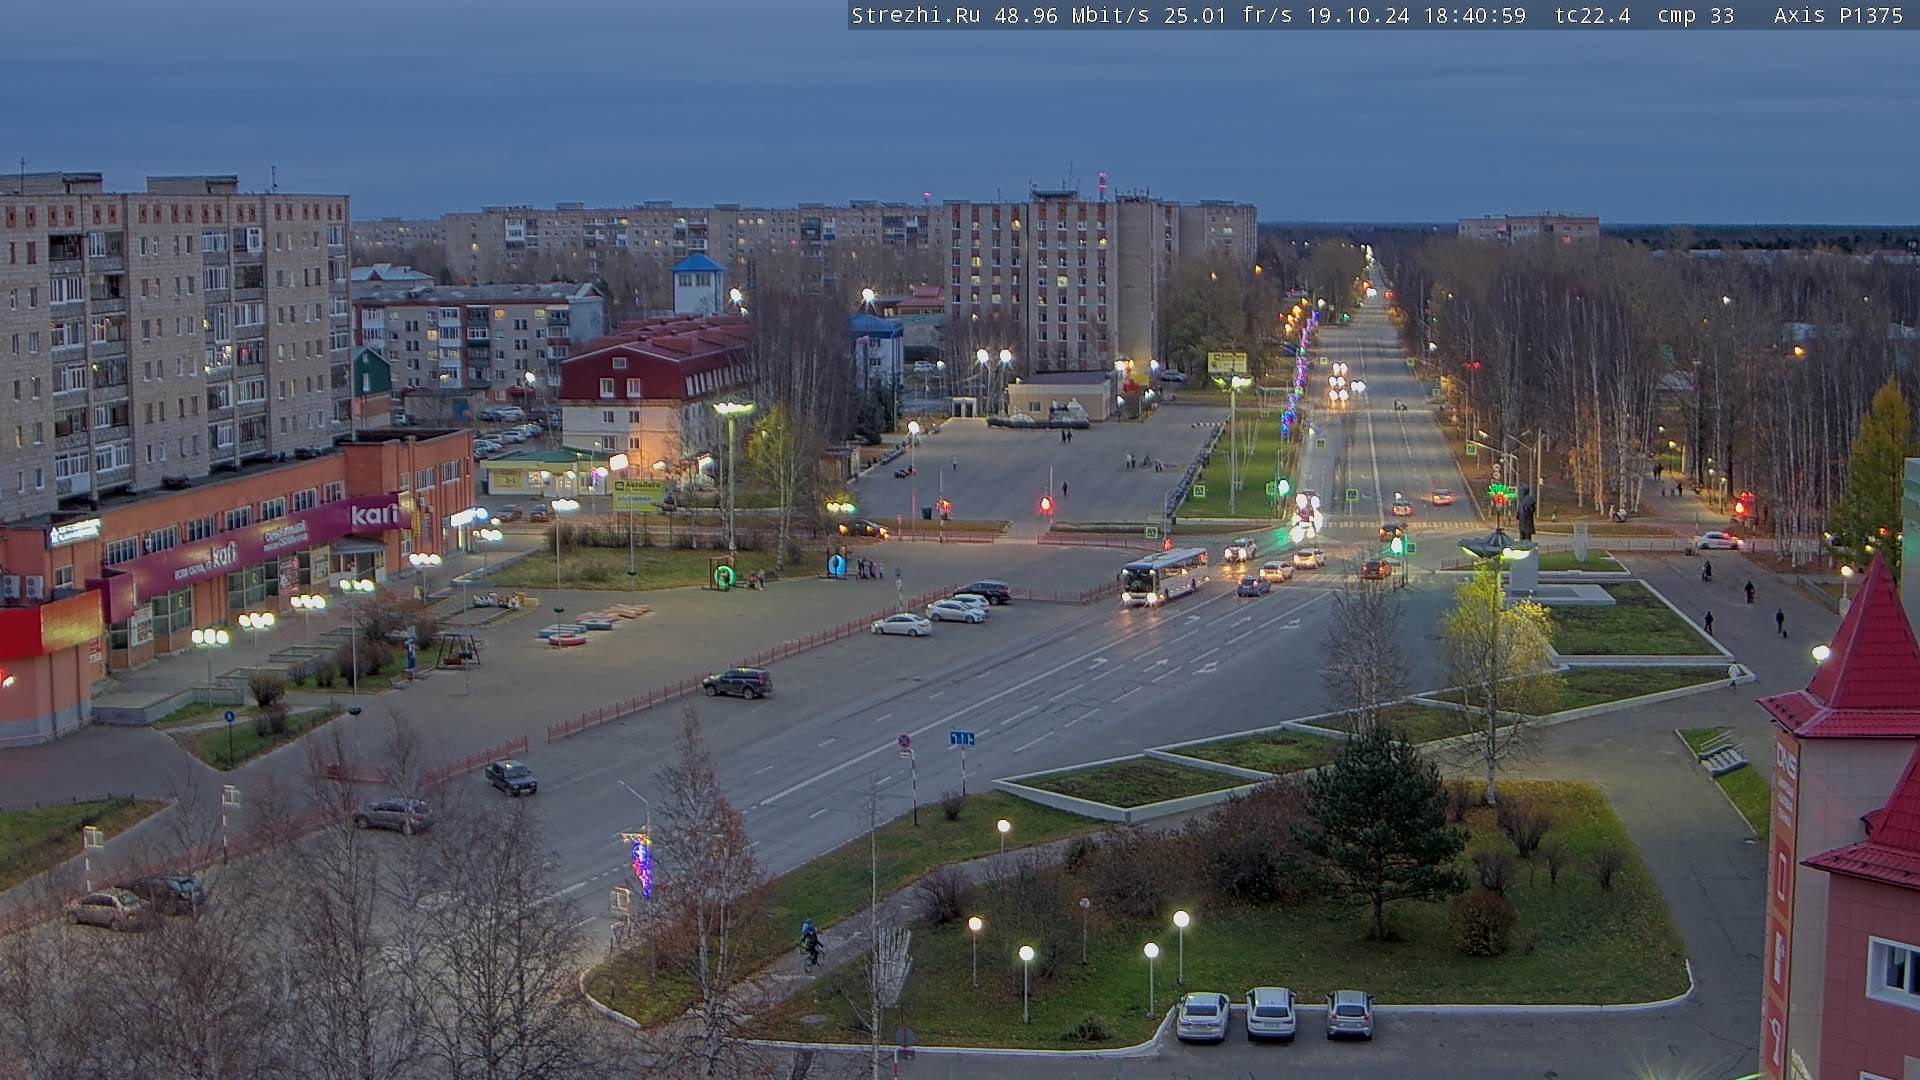Click the 18:40:59 time stamp

[x=1475, y=16]
